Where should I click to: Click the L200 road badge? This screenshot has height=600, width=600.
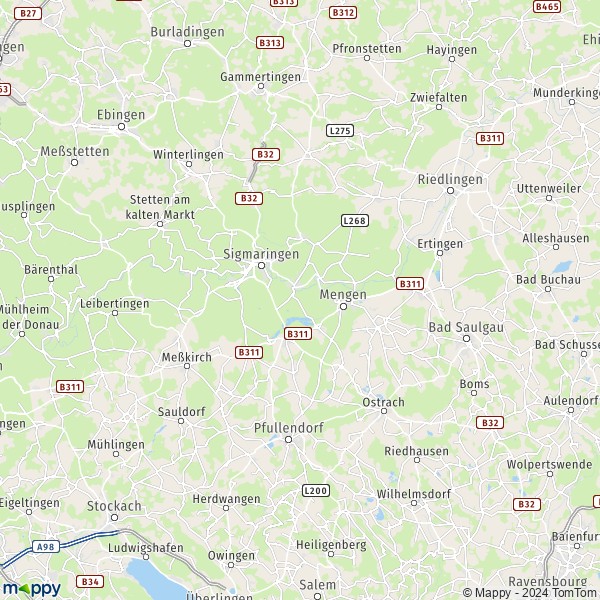pos(316,491)
